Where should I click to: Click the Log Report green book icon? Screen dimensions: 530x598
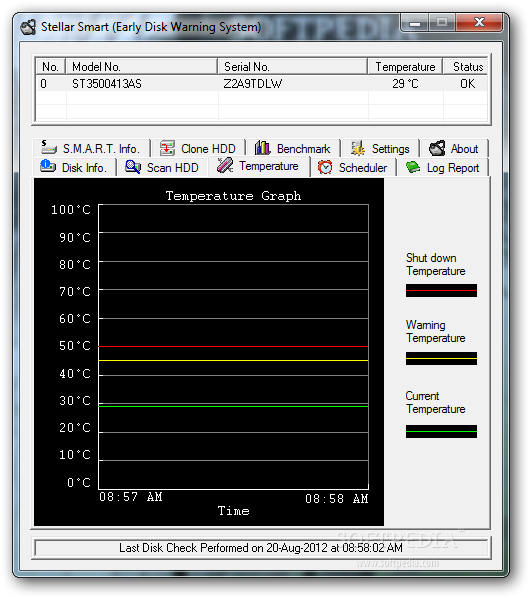point(413,167)
